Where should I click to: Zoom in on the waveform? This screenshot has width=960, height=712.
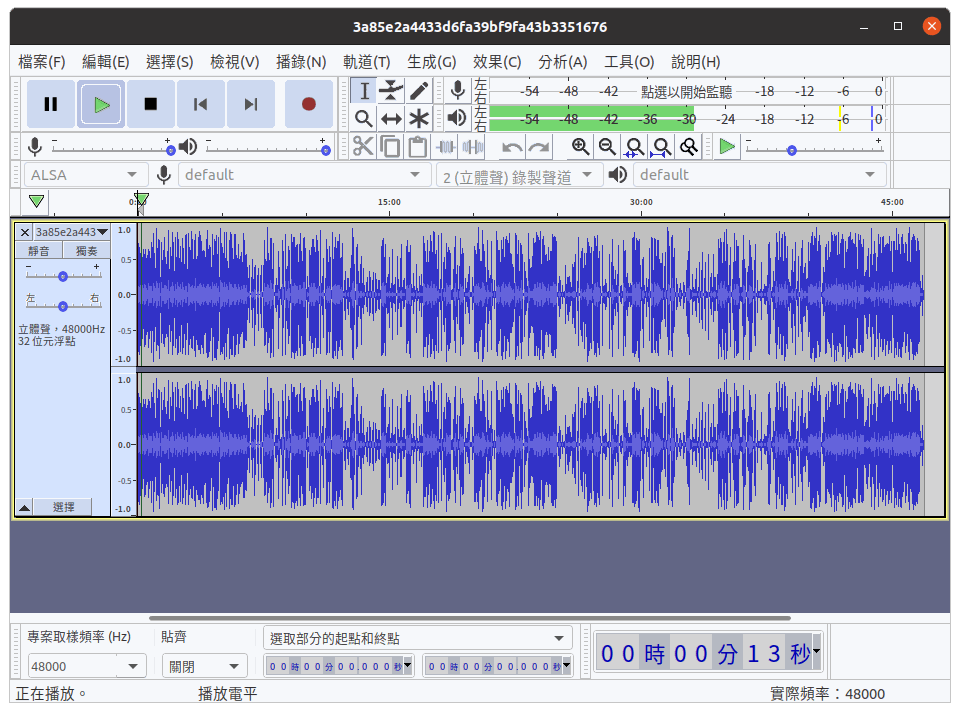pyautogui.click(x=580, y=147)
